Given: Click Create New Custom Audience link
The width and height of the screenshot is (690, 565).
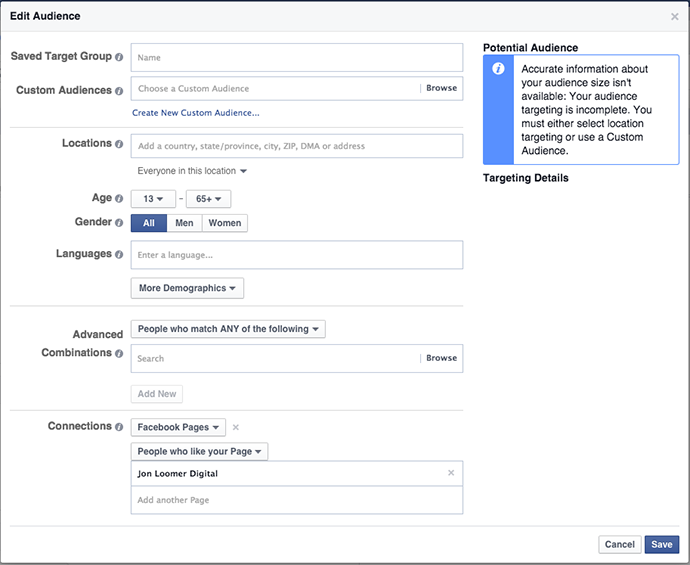Looking at the screenshot, I should point(195,113).
